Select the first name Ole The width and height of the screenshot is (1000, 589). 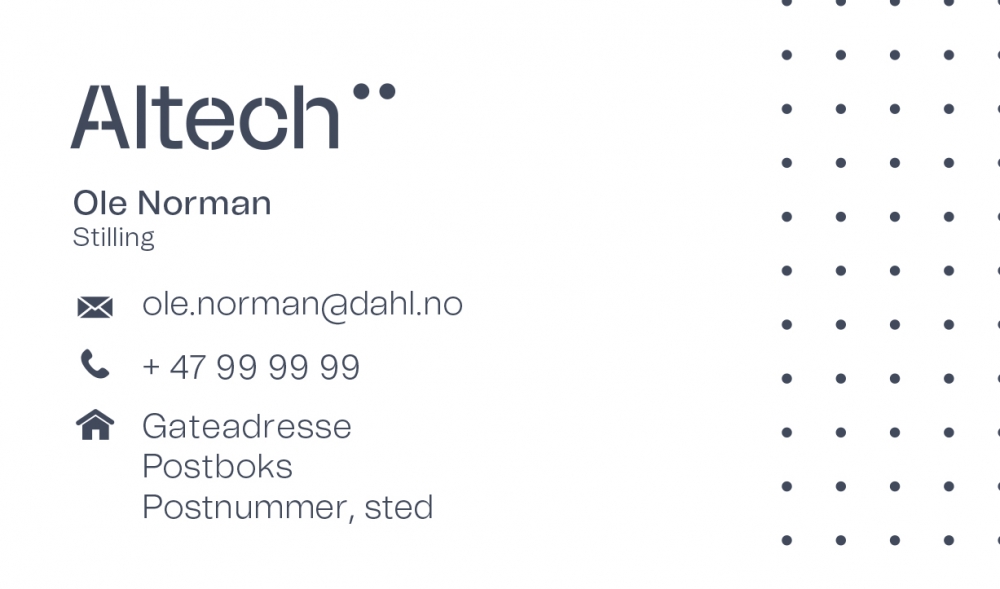point(100,203)
